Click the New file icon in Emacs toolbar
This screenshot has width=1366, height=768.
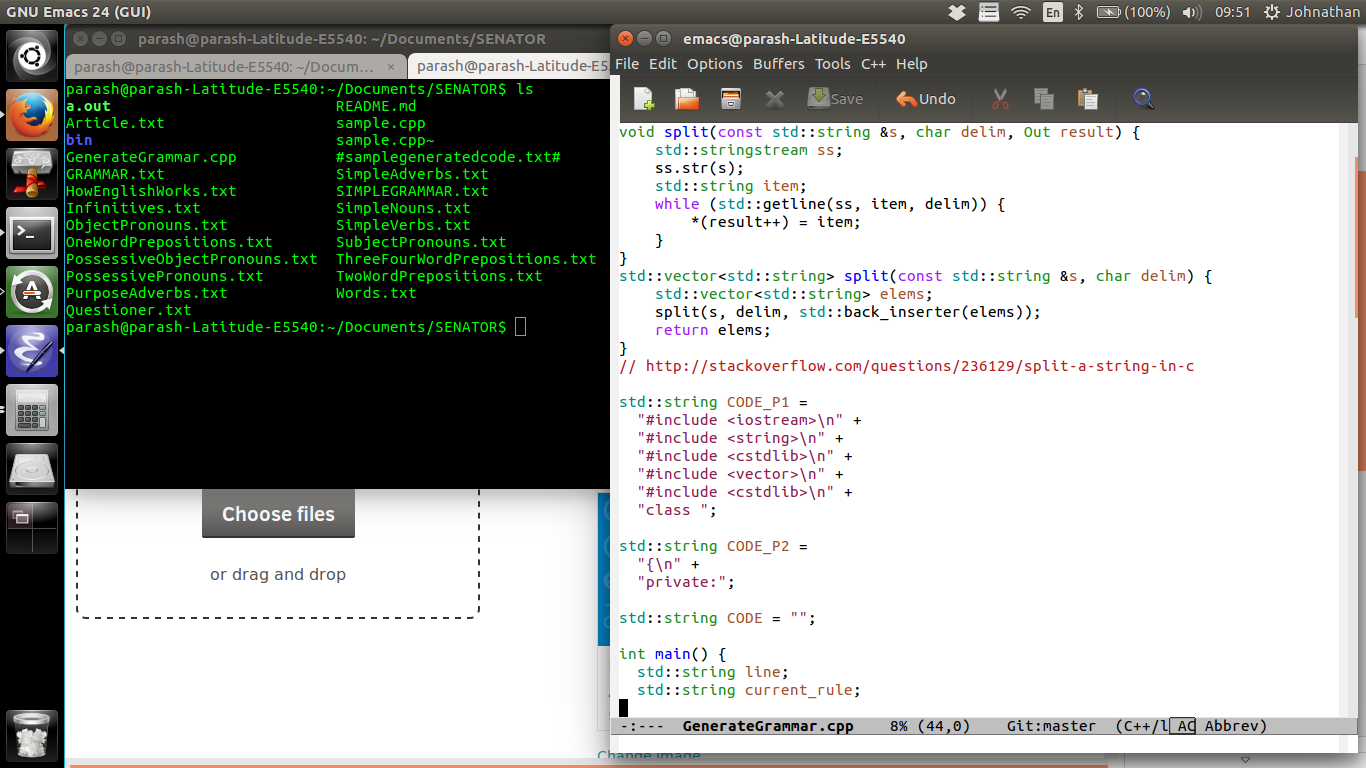tap(643, 99)
